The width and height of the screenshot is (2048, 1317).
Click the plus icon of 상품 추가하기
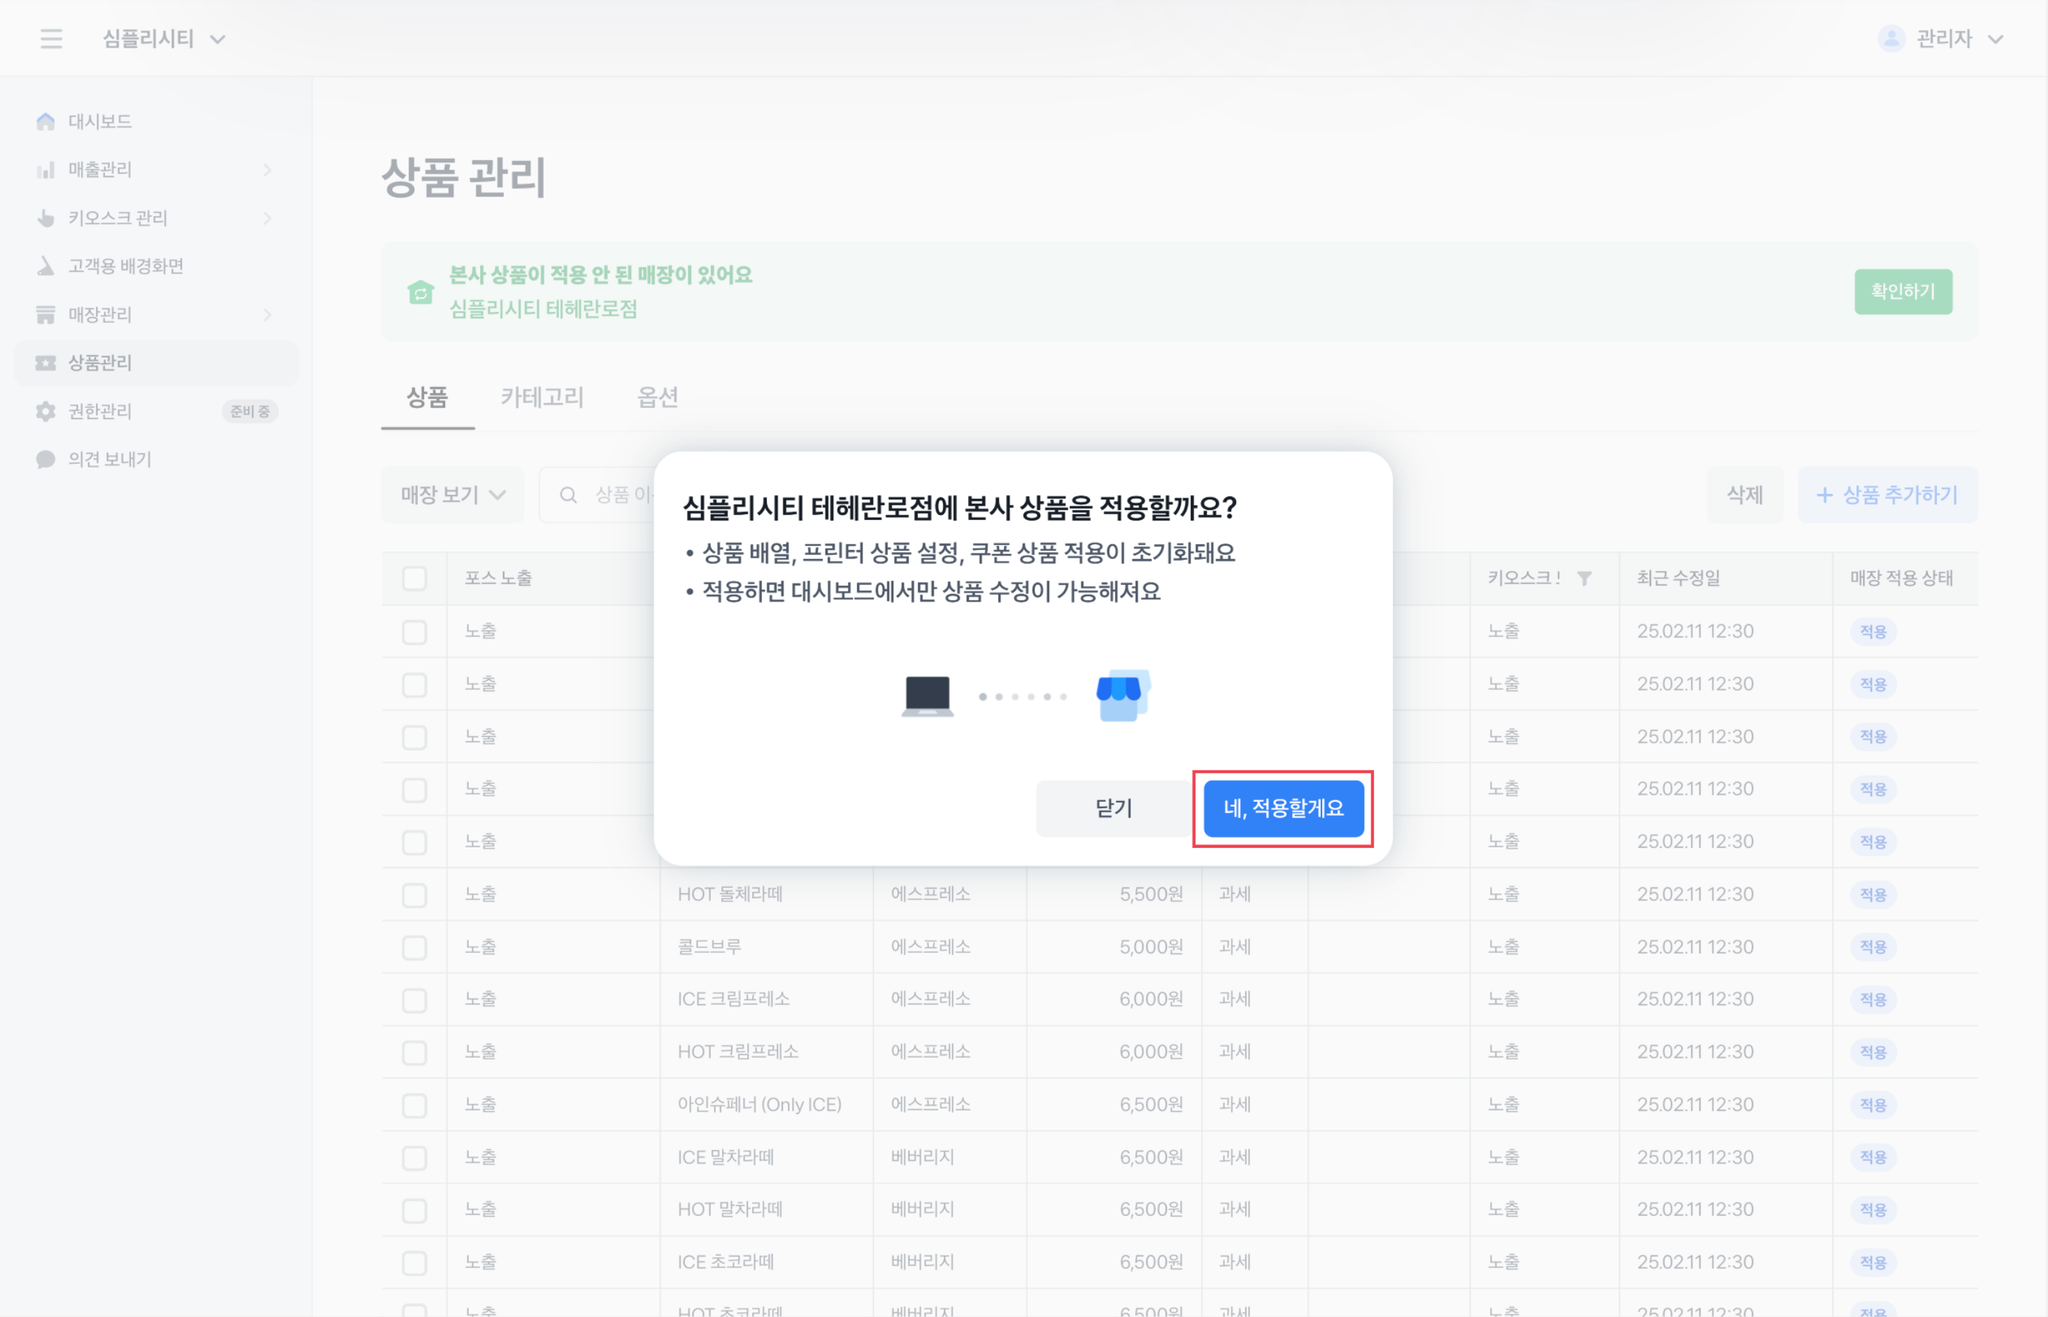coord(1824,495)
